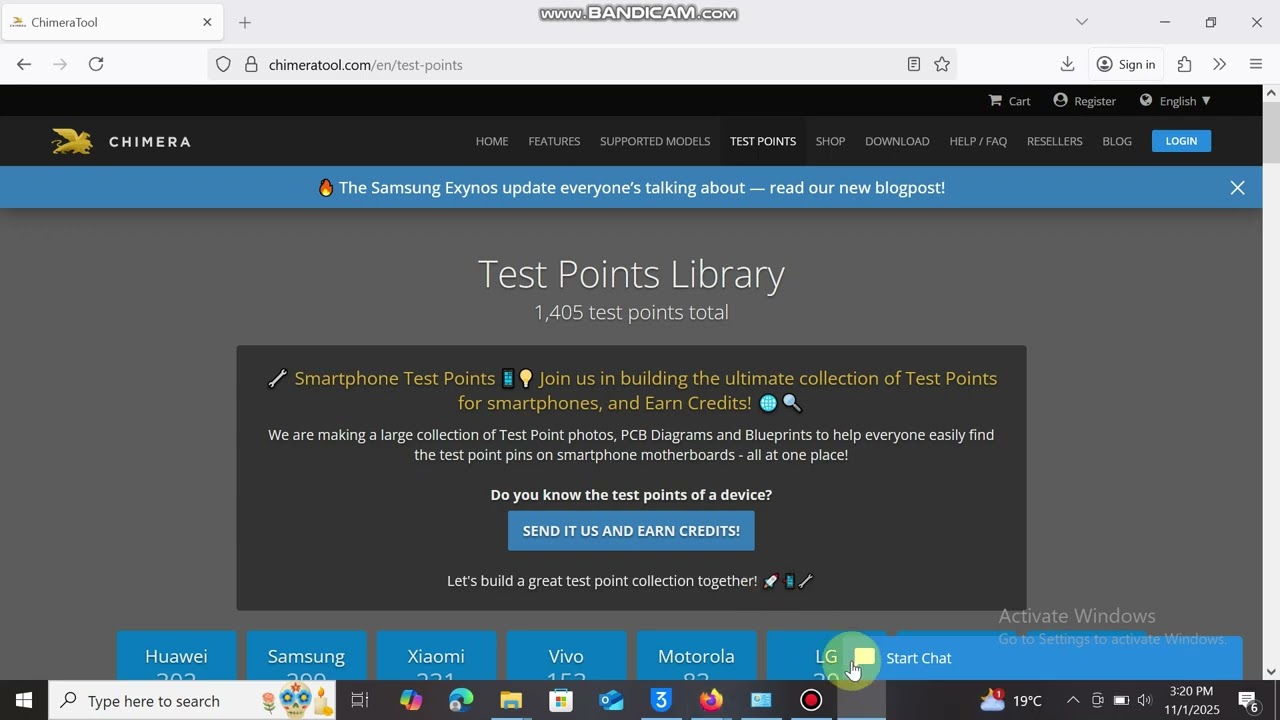Switch to Firefox in the taskbar
This screenshot has height=720, width=1280.
click(711, 700)
